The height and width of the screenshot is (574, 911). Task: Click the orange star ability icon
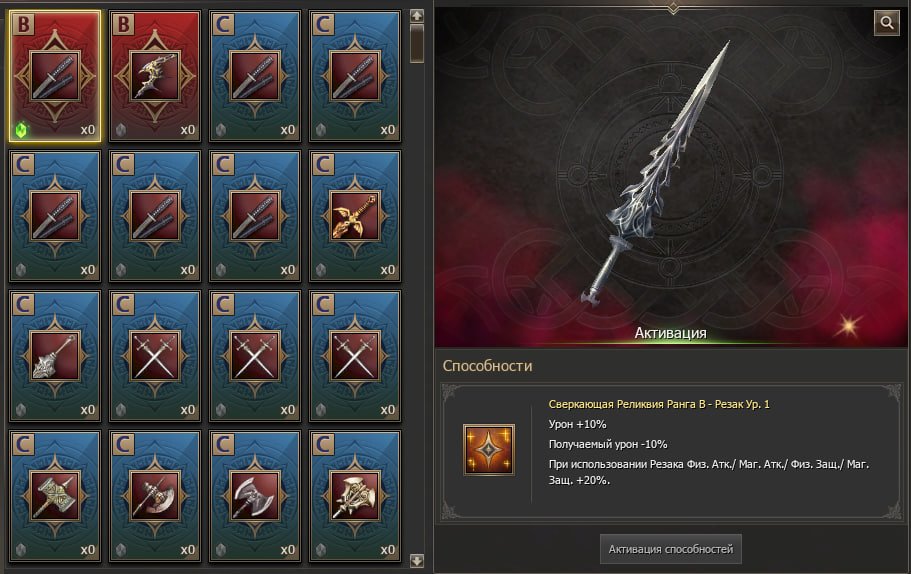click(489, 450)
